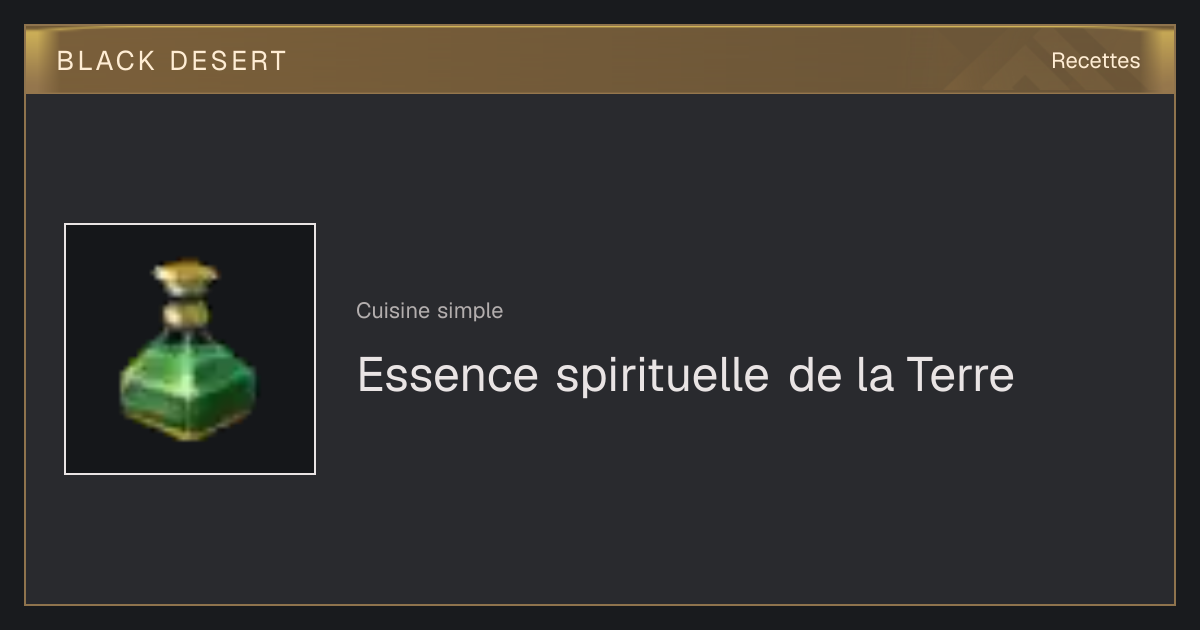The image size is (1200, 630).
Task: Click the word simple in the category label
Action: [469, 312]
